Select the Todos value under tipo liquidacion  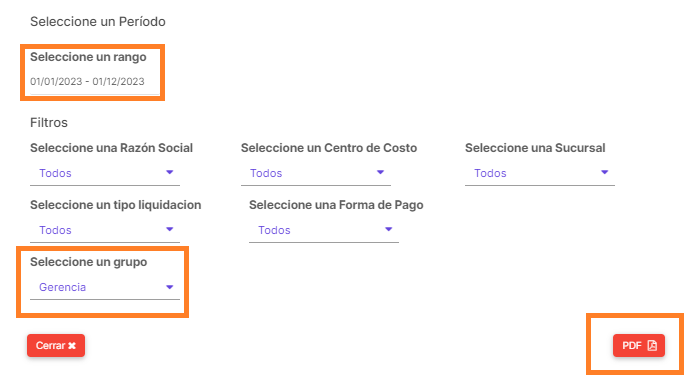tap(55, 230)
